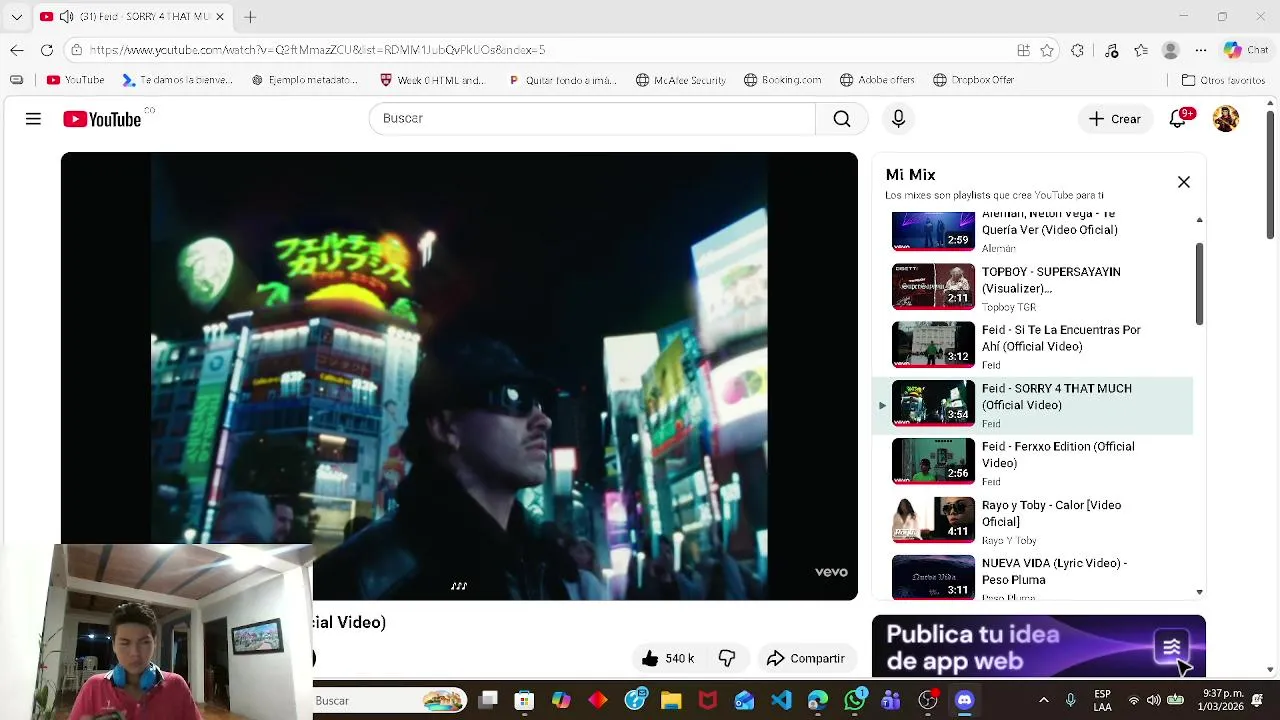Open the McAfee Security bookmark
This screenshot has width=1280, height=720.
(681, 80)
